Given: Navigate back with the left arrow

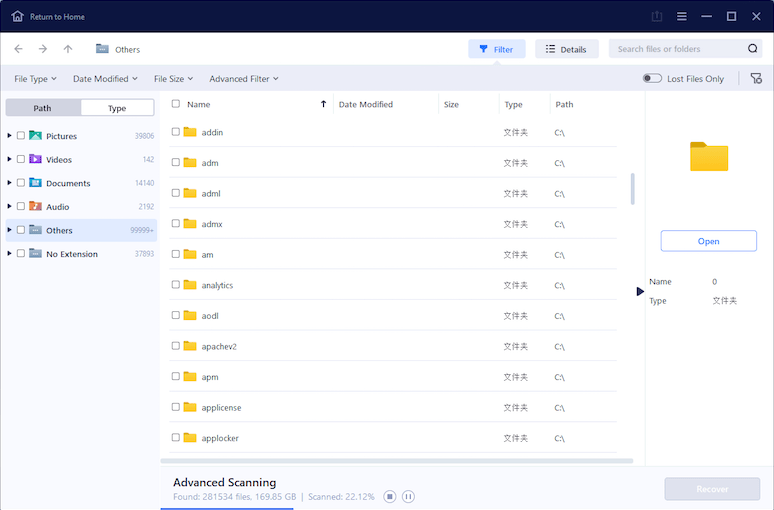Looking at the screenshot, I should click(x=18, y=49).
